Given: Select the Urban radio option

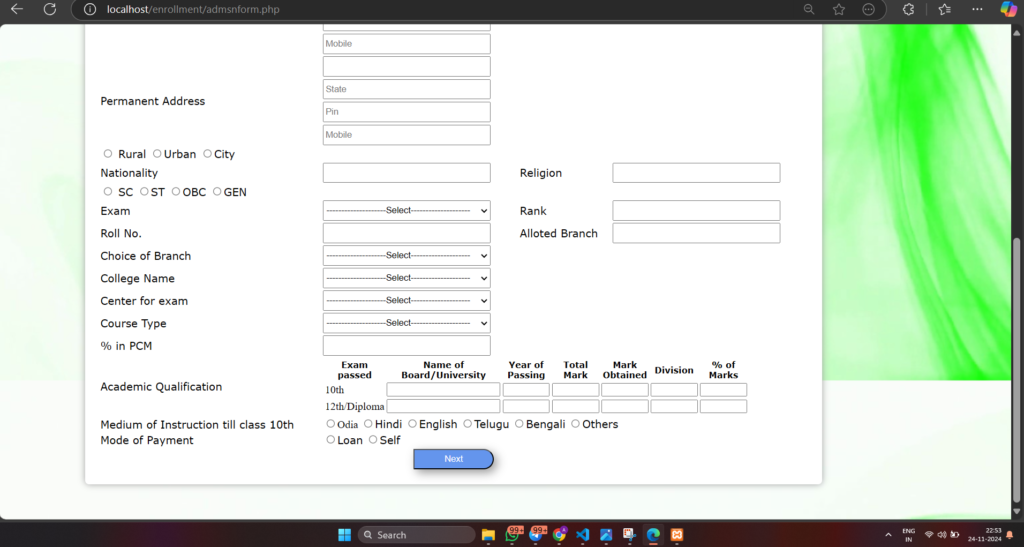Looking at the screenshot, I should 157,154.
